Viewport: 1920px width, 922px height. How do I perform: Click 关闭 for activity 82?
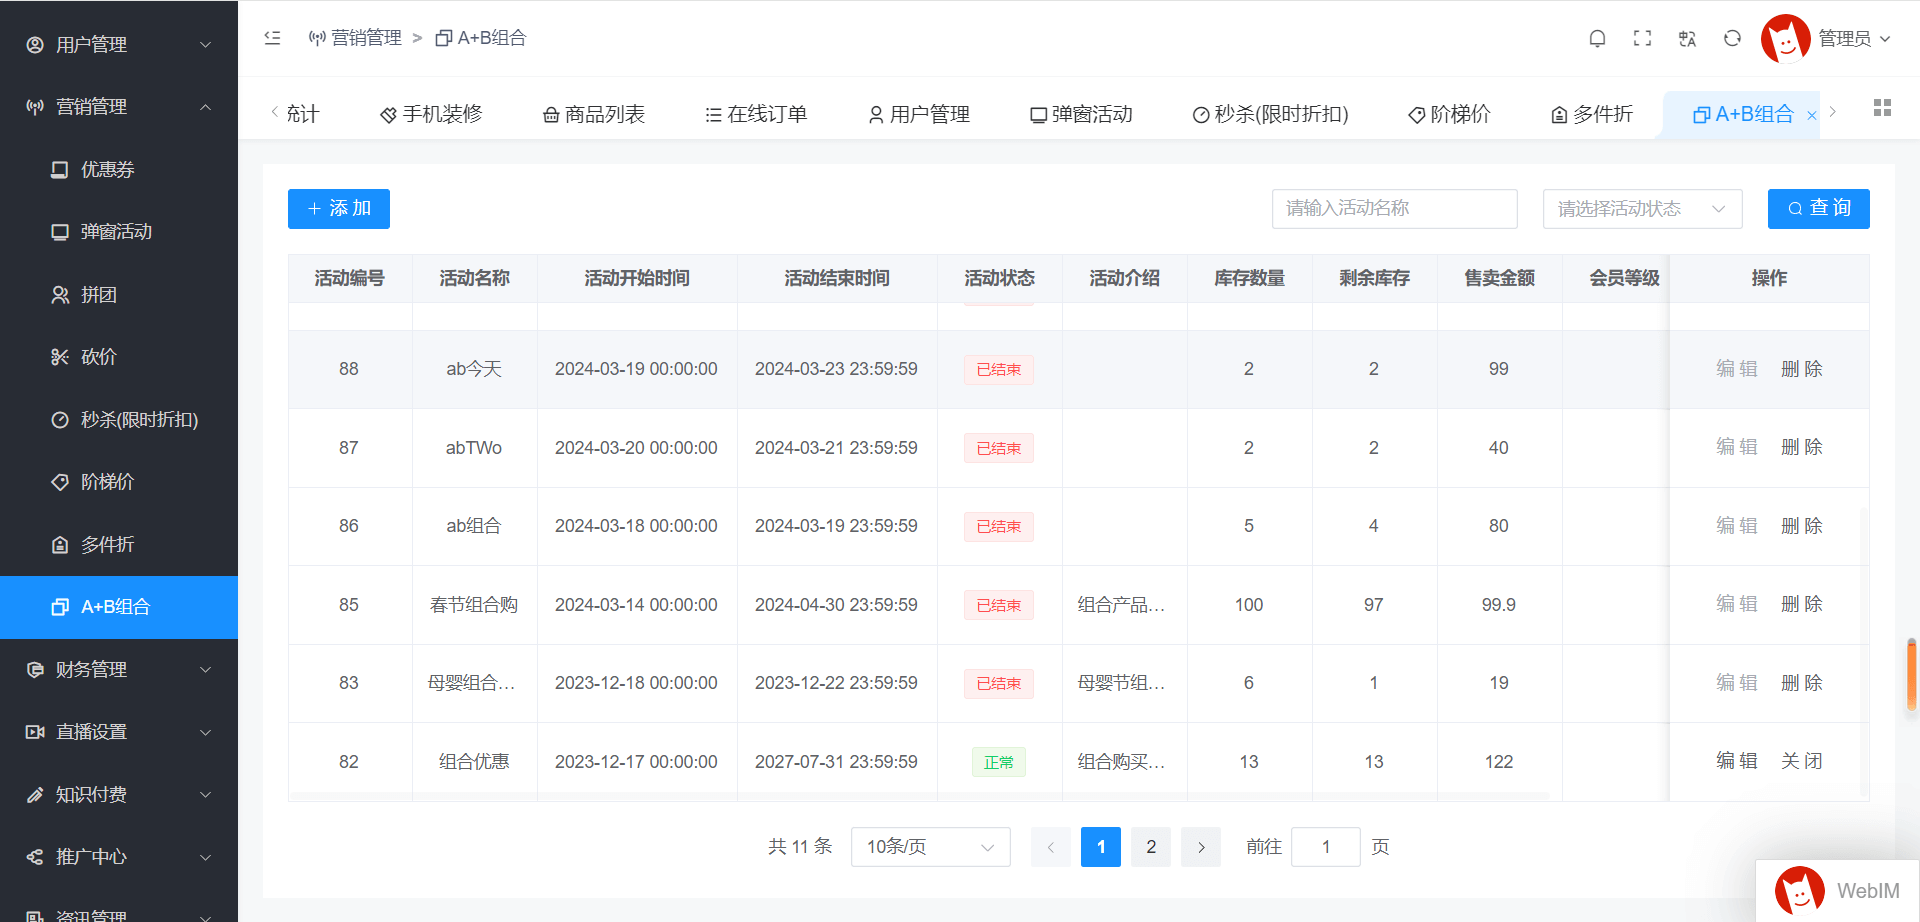pyautogui.click(x=1802, y=761)
